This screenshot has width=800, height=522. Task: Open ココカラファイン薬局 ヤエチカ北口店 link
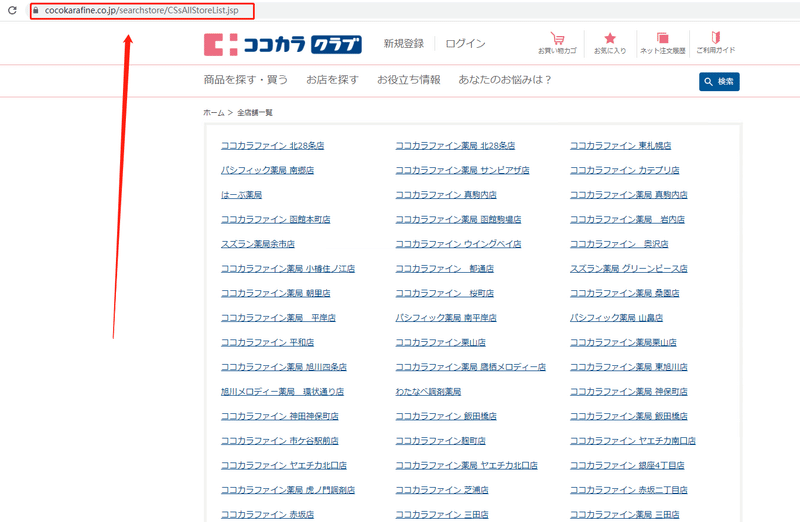pos(466,465)
